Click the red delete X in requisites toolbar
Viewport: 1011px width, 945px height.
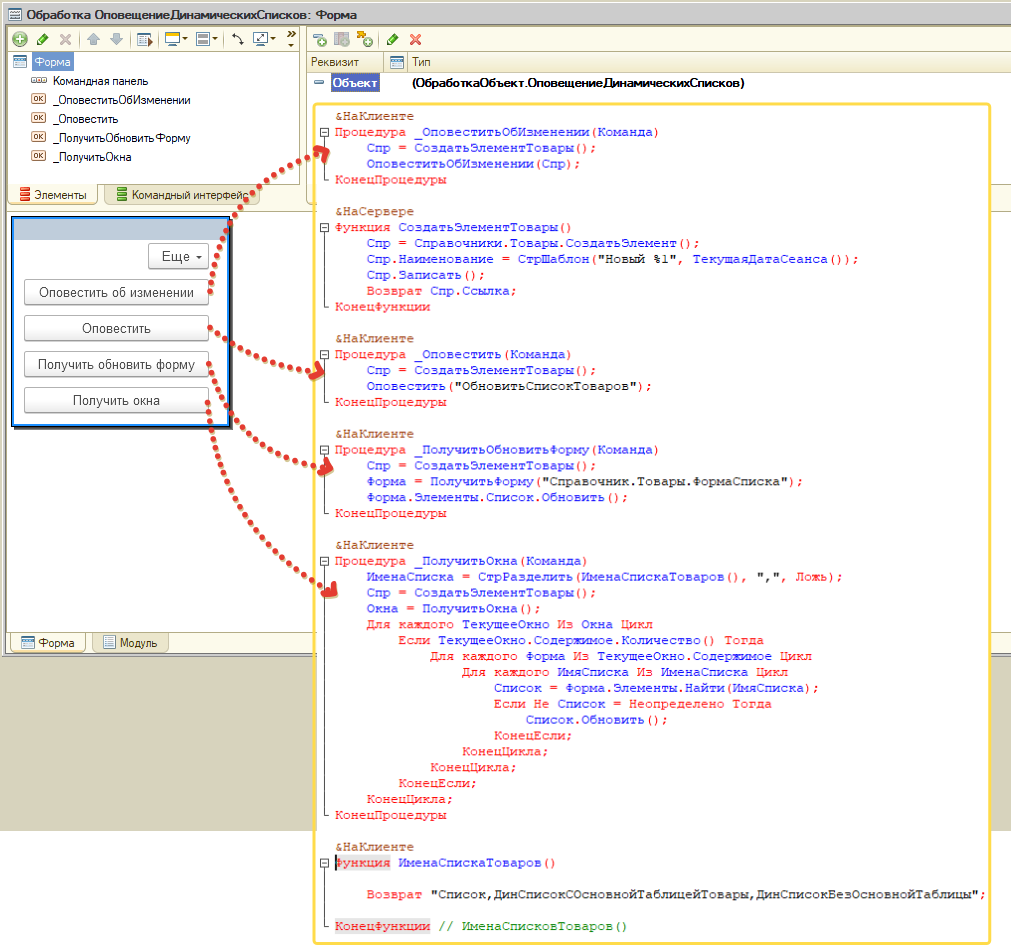(416, 39)
